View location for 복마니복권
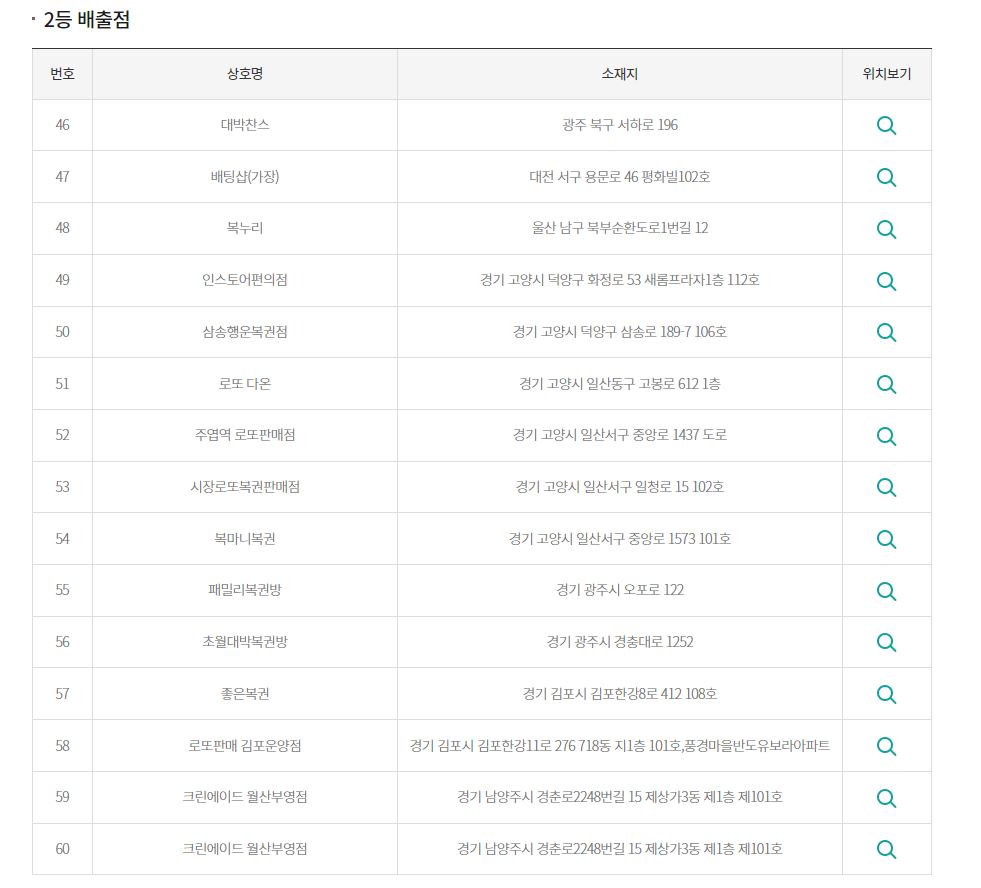 coord(886,539)
